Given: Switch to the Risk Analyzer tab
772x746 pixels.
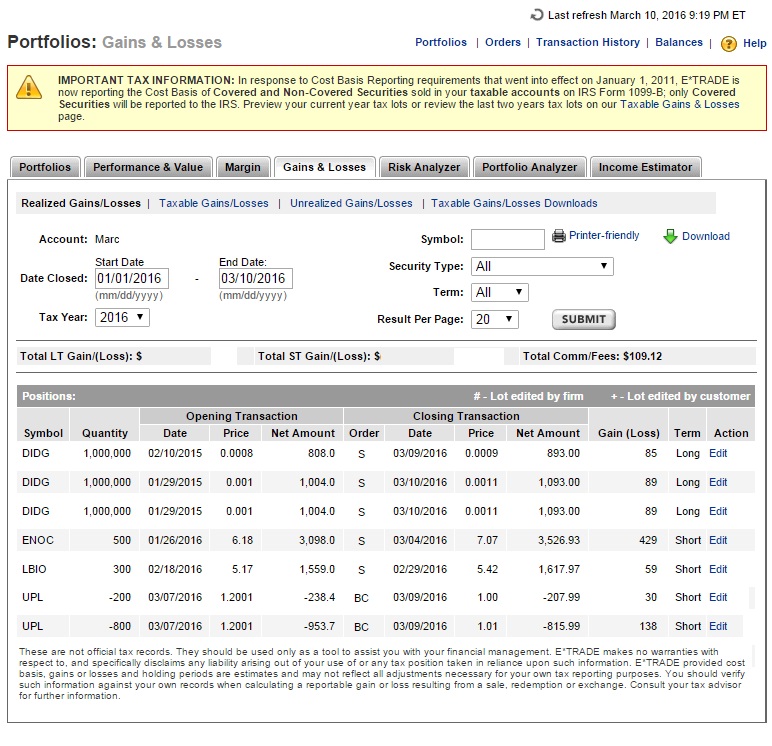Looking at the screenshot, I should pos(424,167).
